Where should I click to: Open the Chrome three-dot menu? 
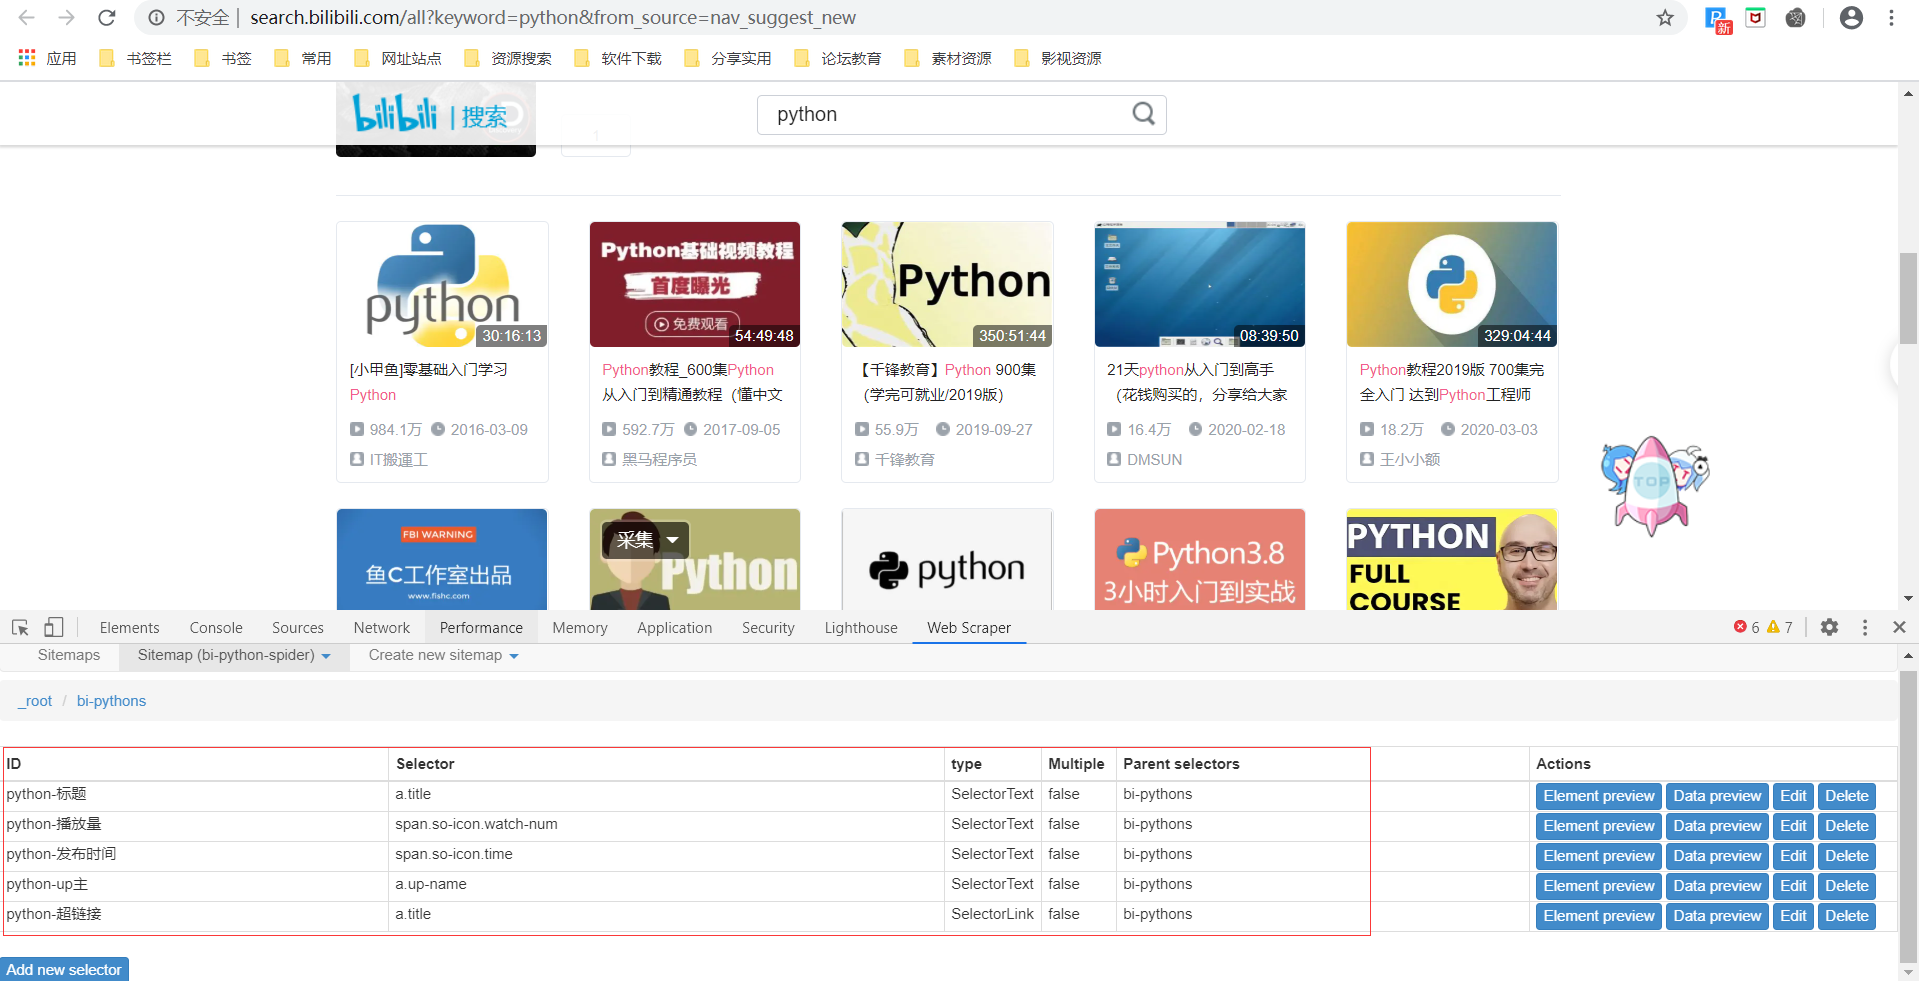click(1891, 18)
